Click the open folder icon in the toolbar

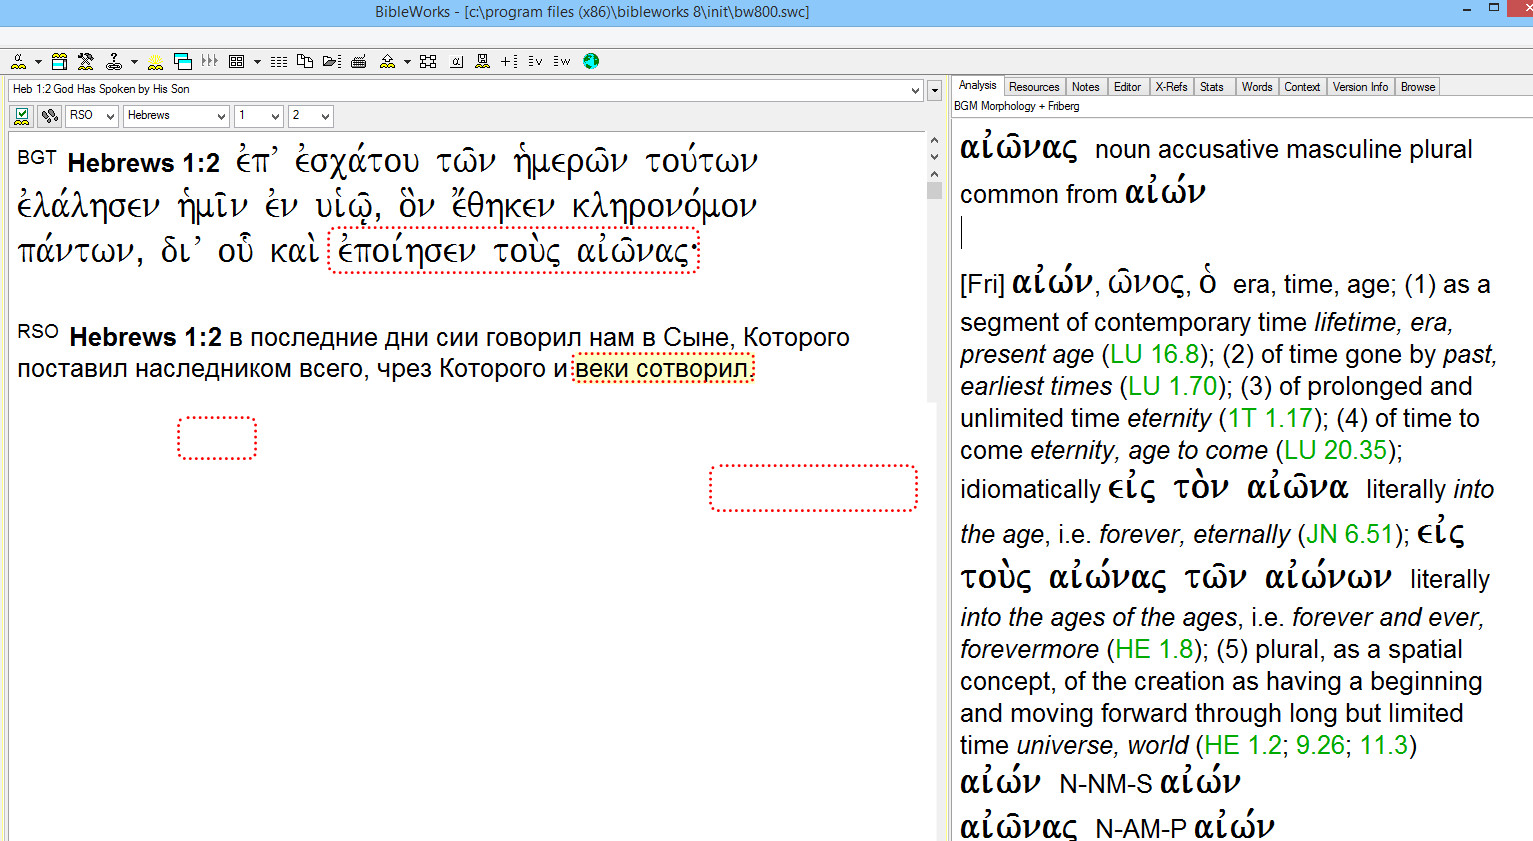pyautogui.click(x=332, y=61)
